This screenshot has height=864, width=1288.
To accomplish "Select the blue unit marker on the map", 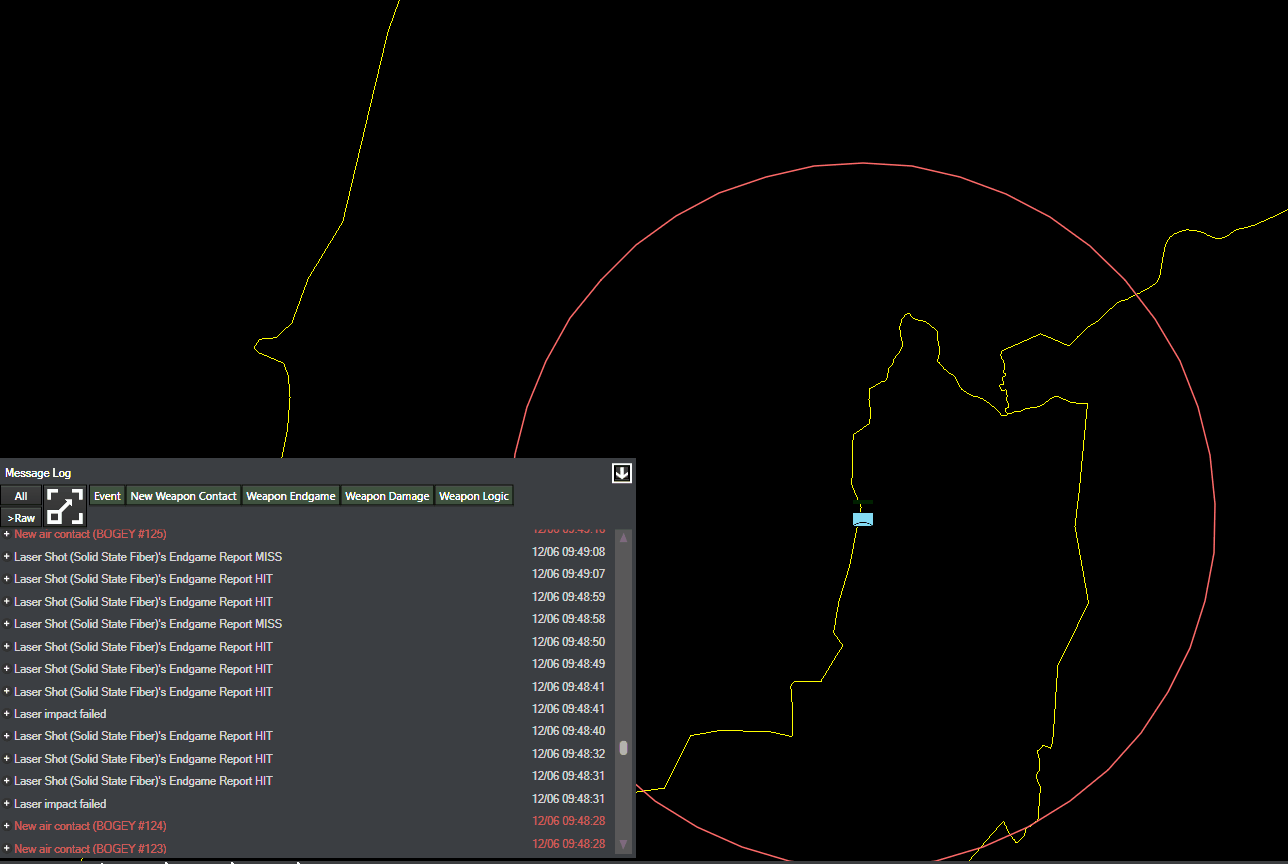I will point(863,519).
